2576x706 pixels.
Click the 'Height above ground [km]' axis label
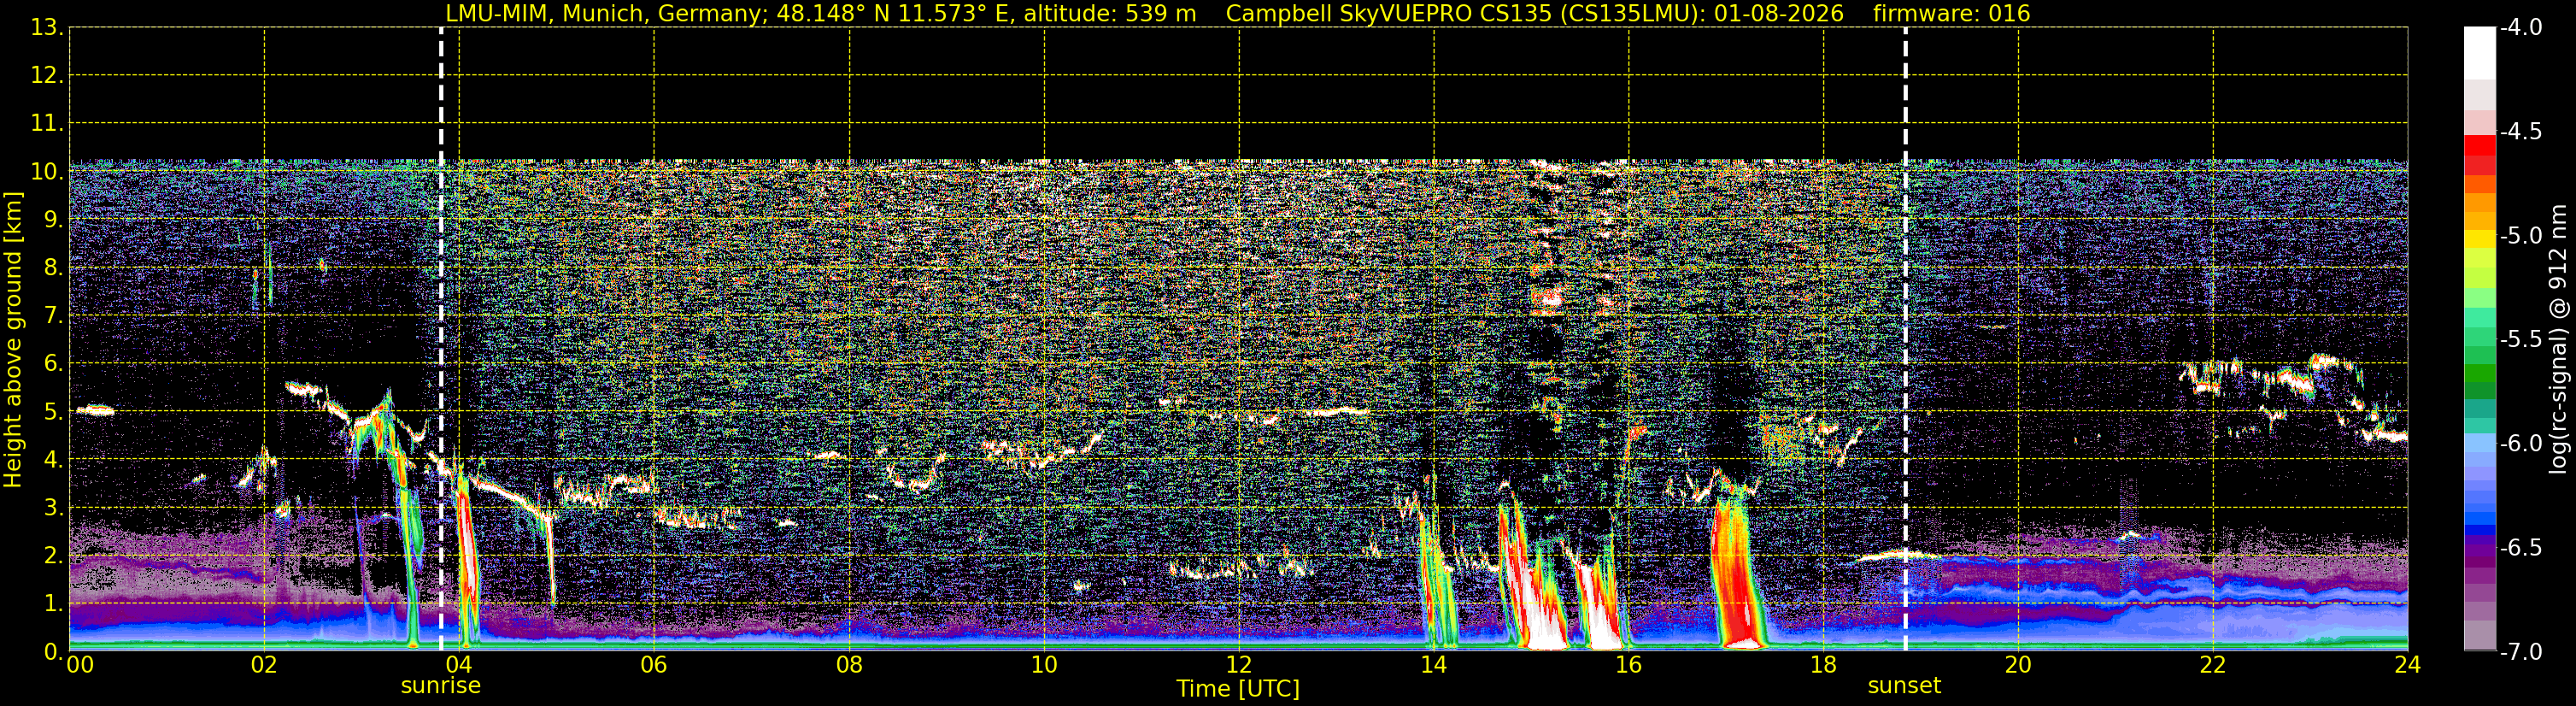pyautogui.click(x=12, y=340)
